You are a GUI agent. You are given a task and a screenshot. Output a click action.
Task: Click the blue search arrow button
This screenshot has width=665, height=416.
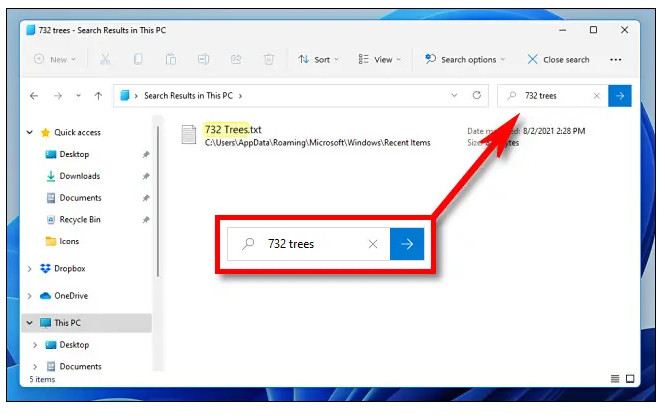click(x=620, y=96)
